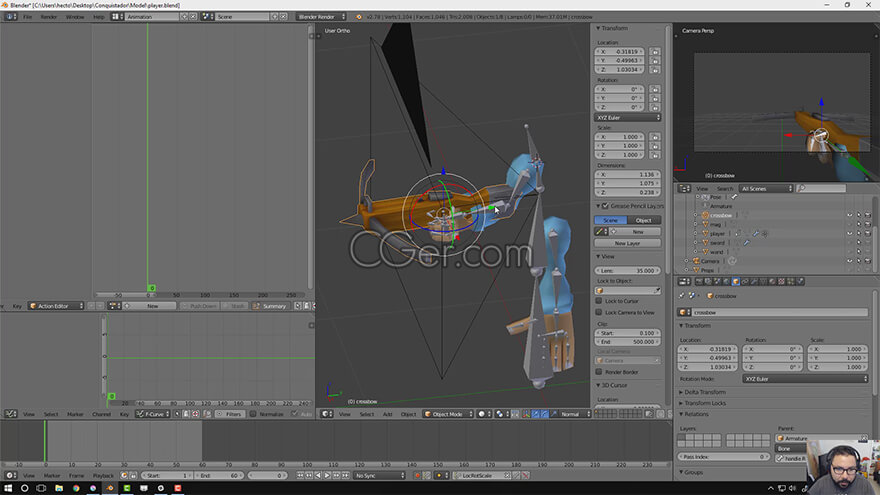
Task: Click the Filters button in the graph editor
Action: click(x=229, y=414)
